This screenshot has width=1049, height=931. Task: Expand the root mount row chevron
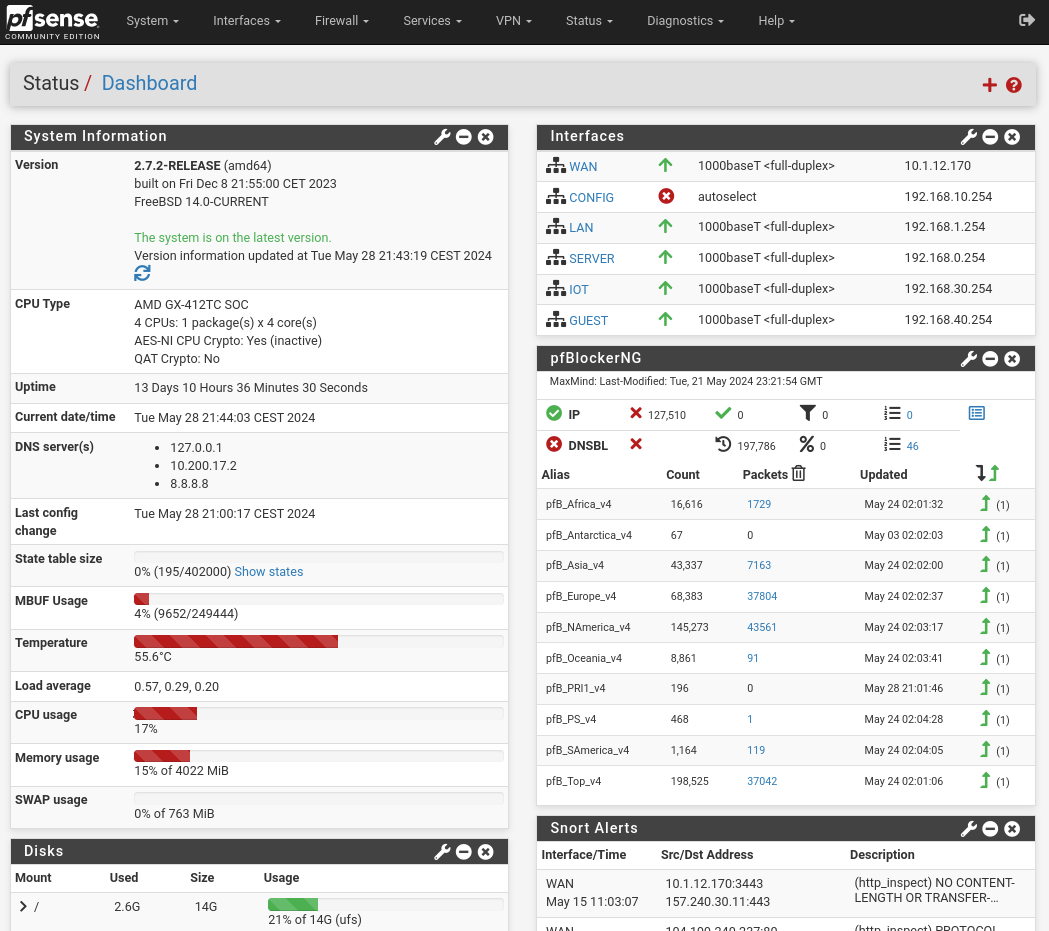coord(23,906)
